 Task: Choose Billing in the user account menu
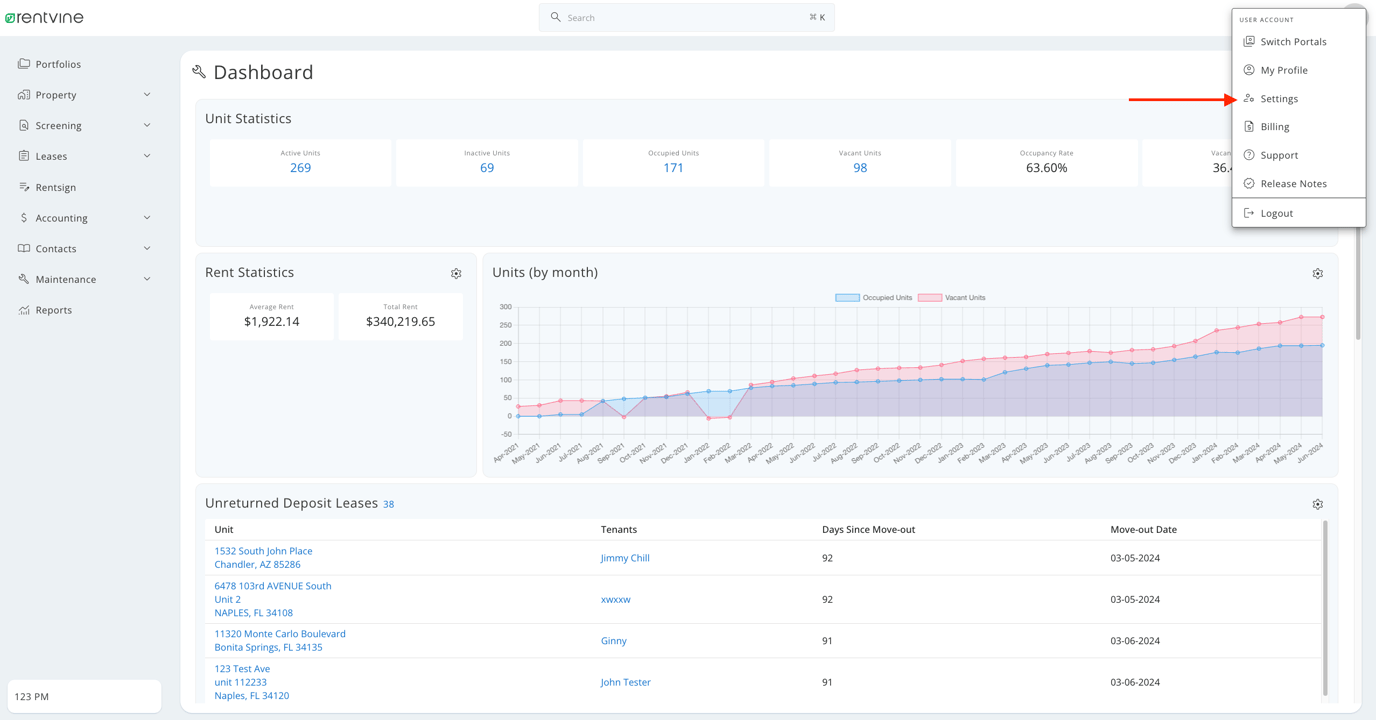coord(1274,127)
